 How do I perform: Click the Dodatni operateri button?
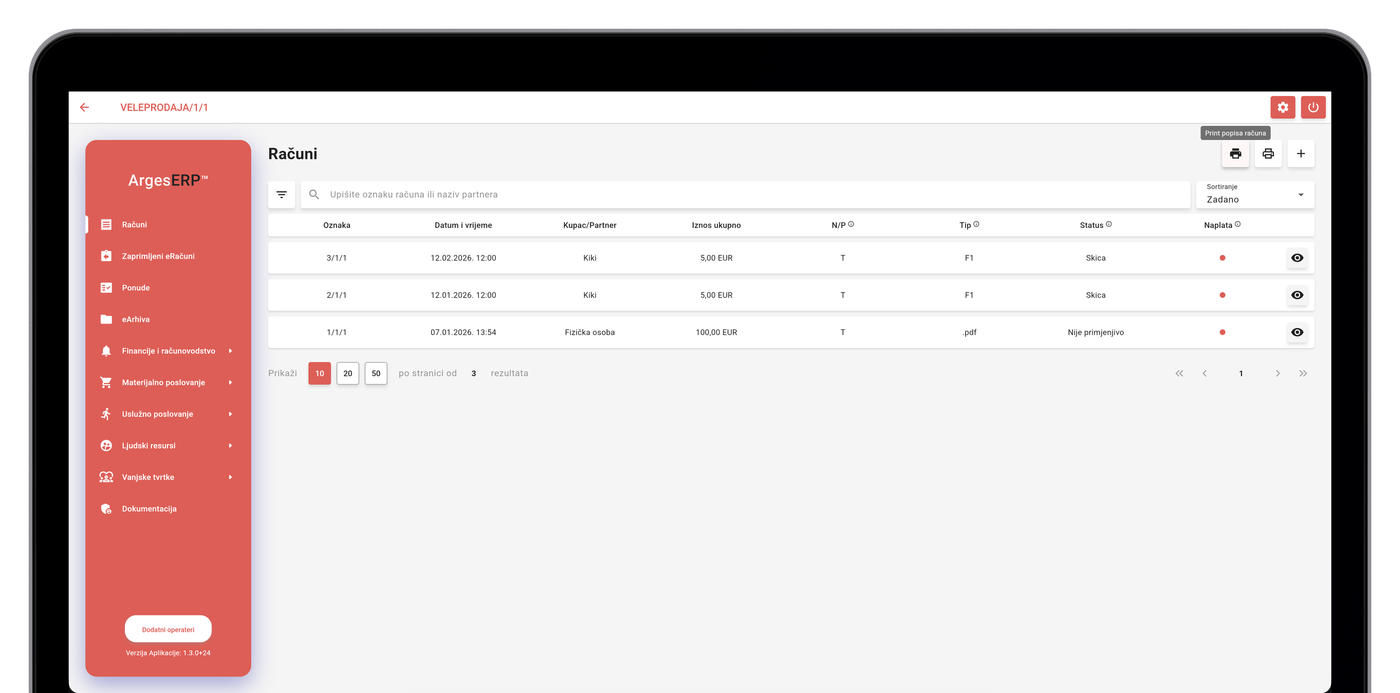point(168,629)
